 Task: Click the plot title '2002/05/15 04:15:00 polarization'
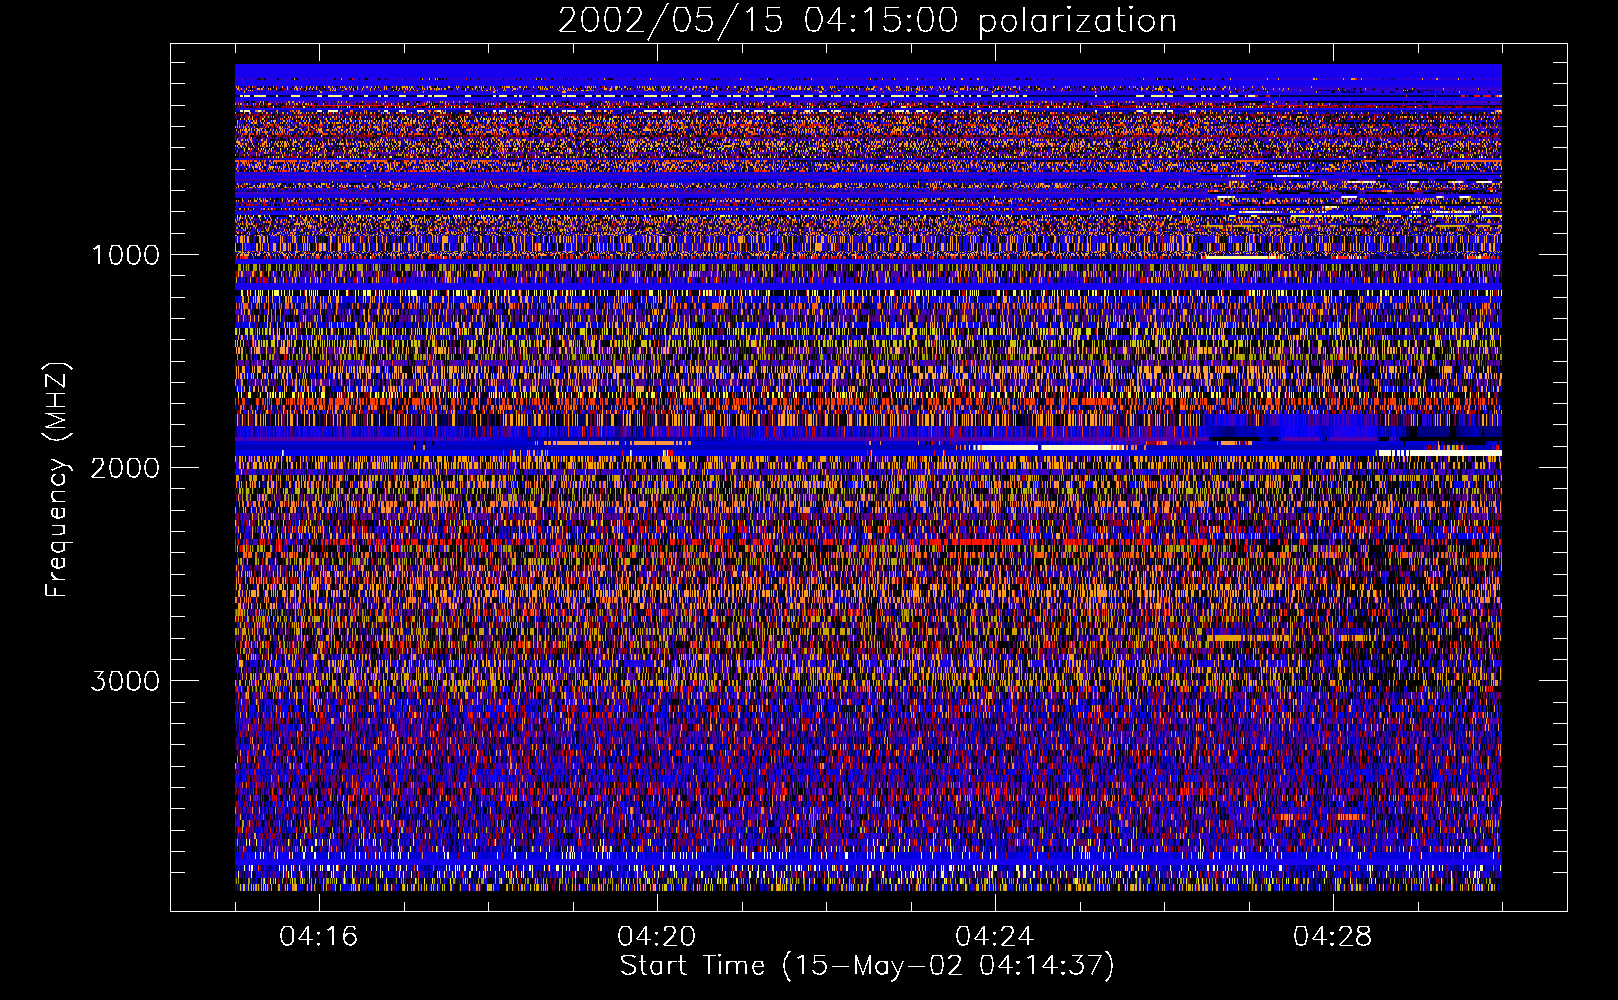867,21
